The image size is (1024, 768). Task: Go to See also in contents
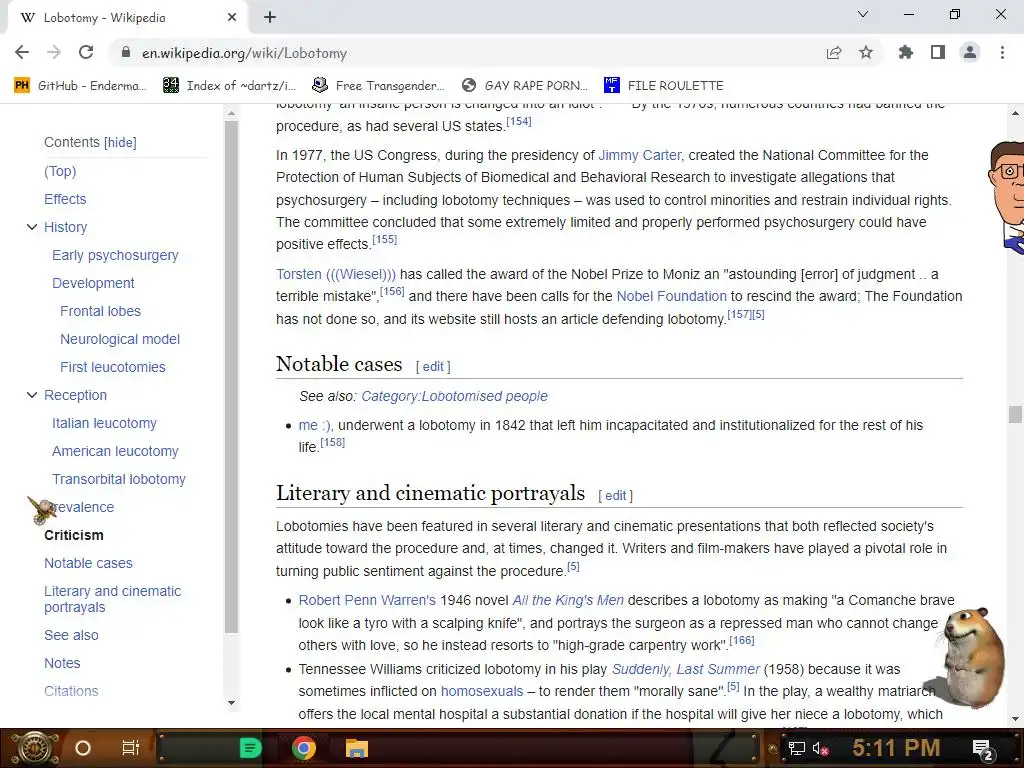pyautogui.click(x=71, y=635)
